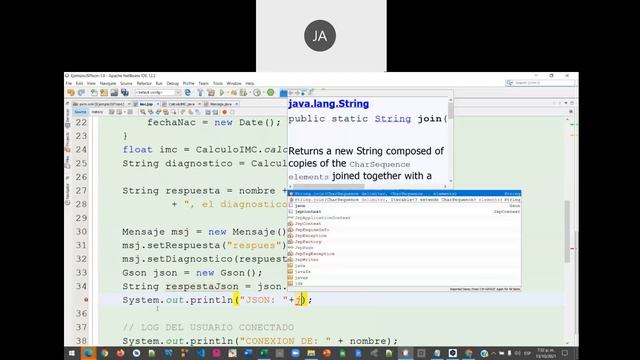Select second String.join Iterable completion suggestion
Image resolution: width=640 pixels, height=360 pixels.
point(404,200)
